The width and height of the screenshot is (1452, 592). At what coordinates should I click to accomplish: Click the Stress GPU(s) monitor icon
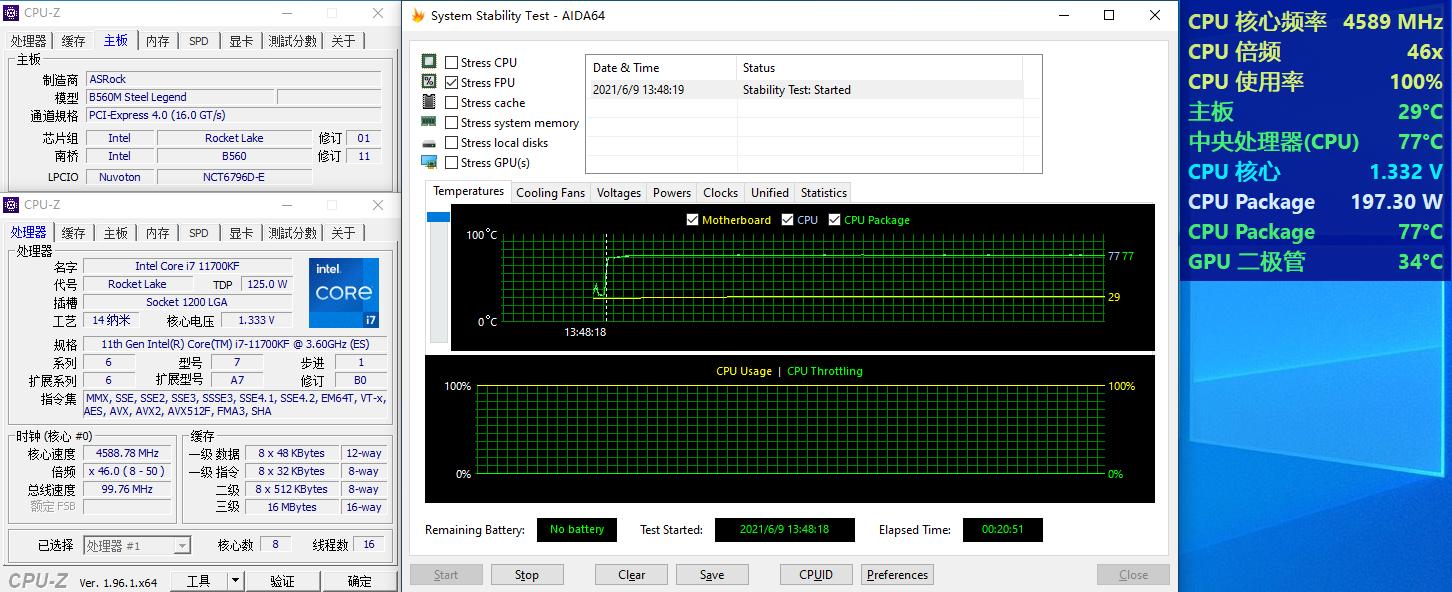[429, 162]
